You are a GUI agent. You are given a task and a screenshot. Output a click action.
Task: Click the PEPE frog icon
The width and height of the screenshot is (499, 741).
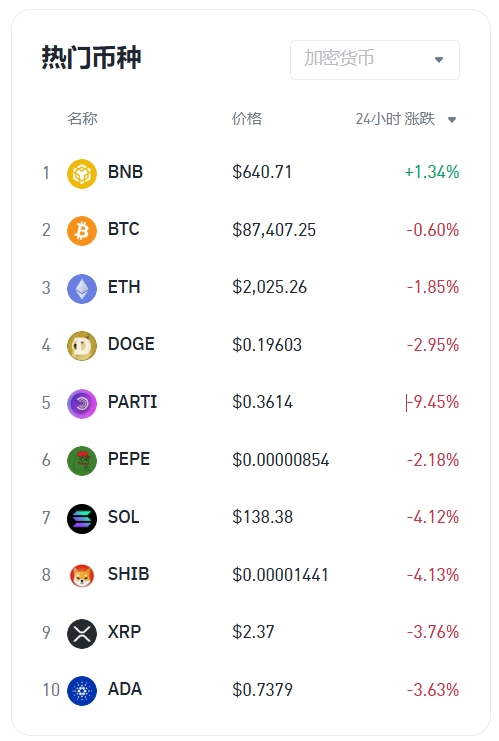(82, 461)
